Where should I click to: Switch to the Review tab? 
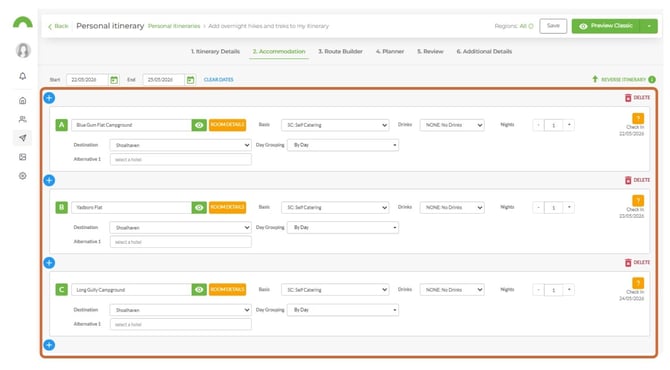click(430, 51)
